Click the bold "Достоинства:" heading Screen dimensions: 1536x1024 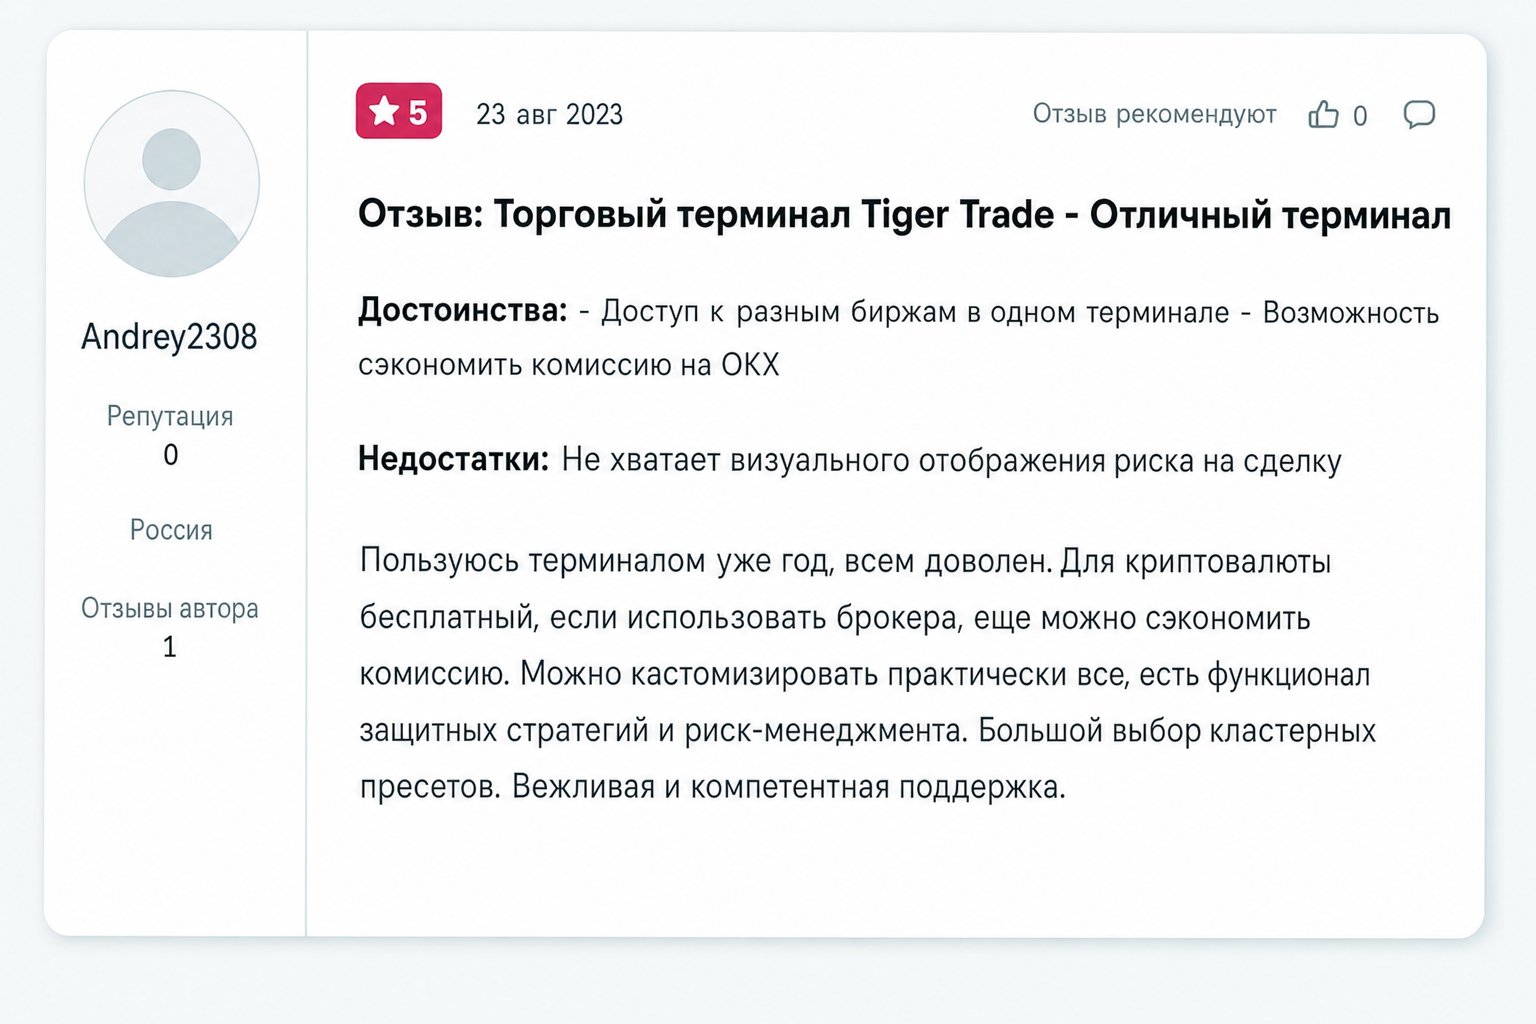pyautogui.click(x=463, y=311)
